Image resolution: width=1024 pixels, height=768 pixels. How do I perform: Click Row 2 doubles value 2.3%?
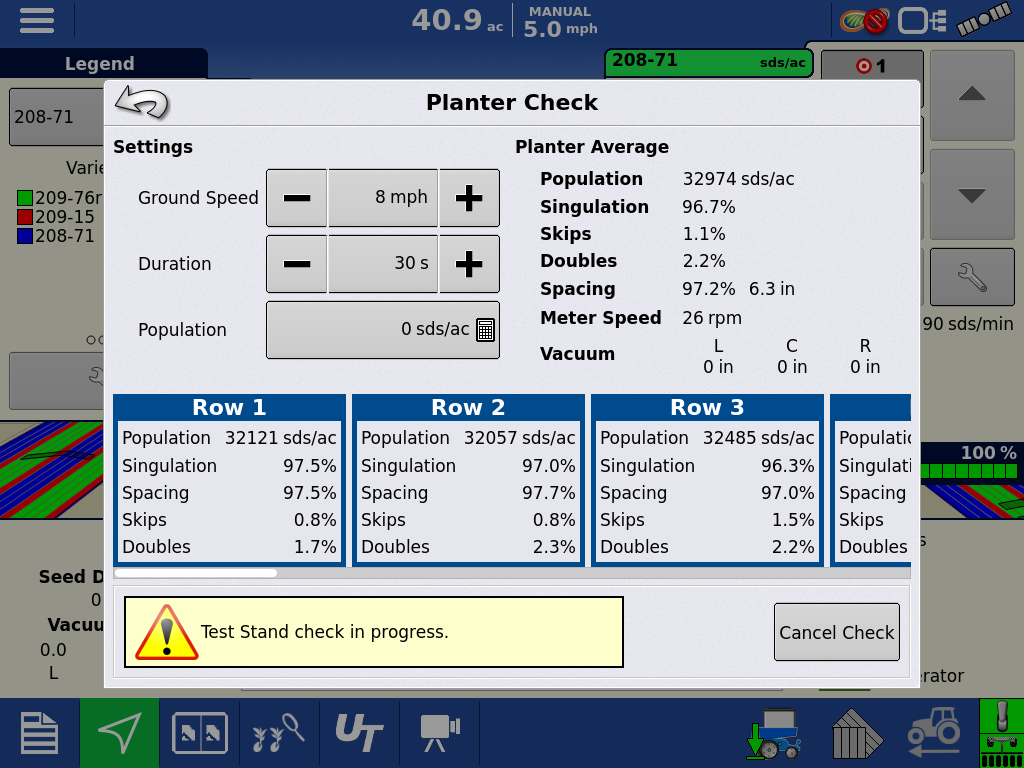point(554,547)
